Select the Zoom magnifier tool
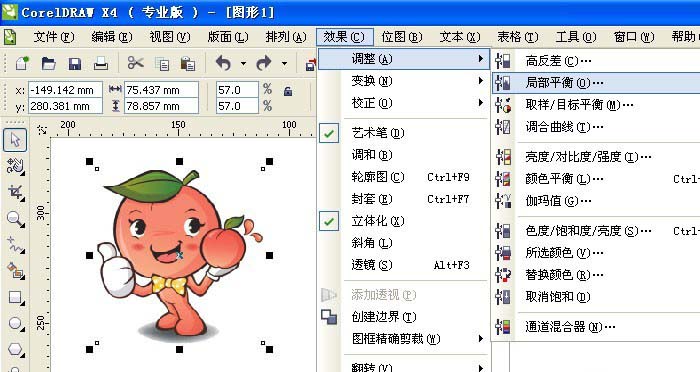 [x=15, y=219]
